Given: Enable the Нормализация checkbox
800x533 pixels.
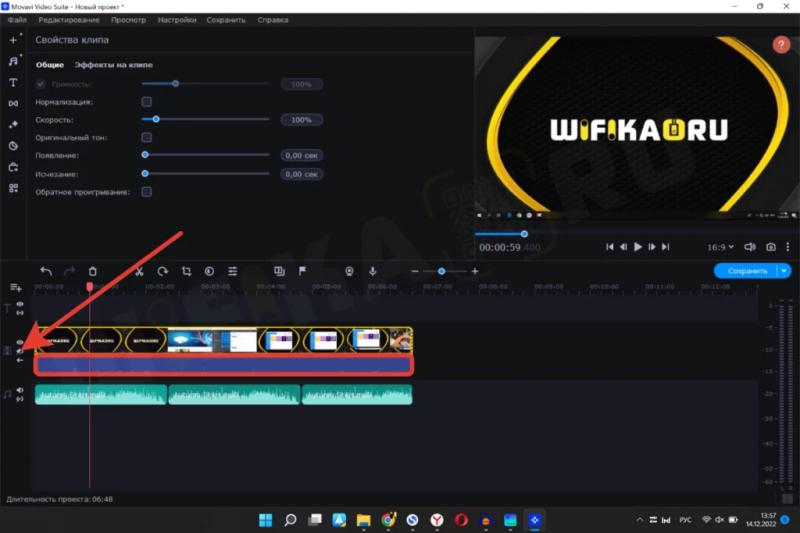Looking at the screenshot, I should [146, 102].
